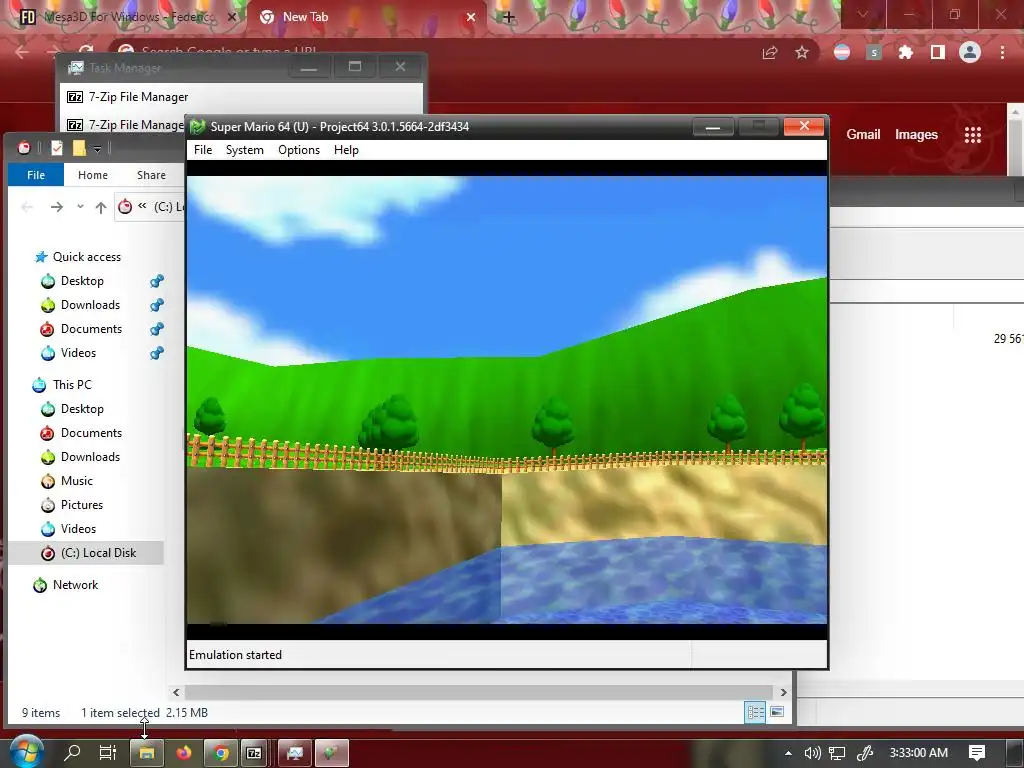Select (C:) Local Disk in navigation pane
The width and height of the screenshot is (1024, 768).
coord(86,553)
